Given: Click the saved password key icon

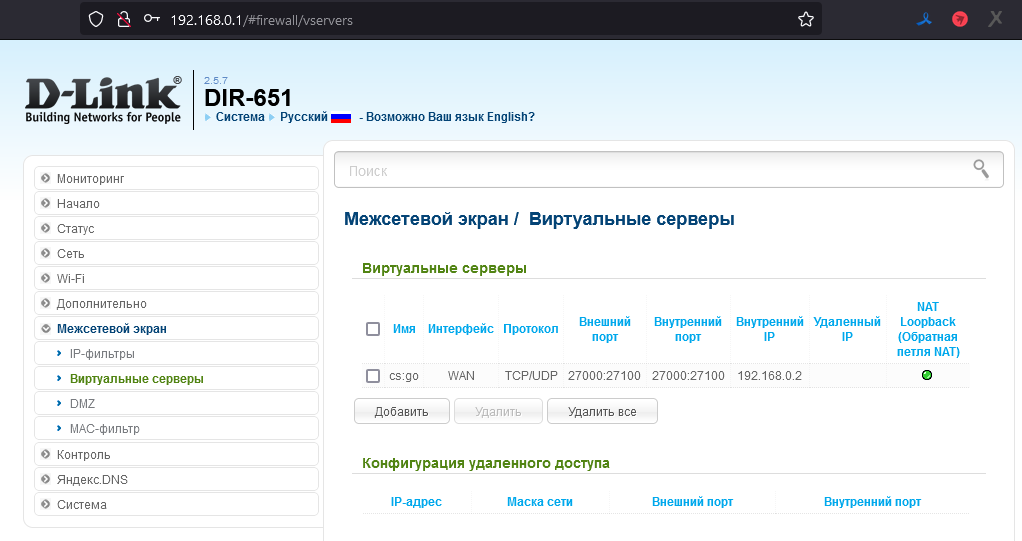Looking at the screenshot, I should coord(152,19).
